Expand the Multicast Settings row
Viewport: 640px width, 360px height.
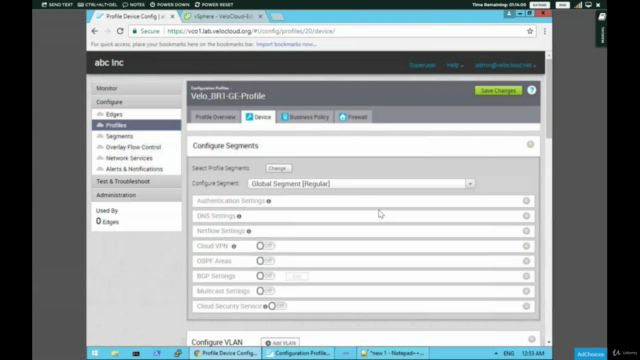click(x=526, y=291)
